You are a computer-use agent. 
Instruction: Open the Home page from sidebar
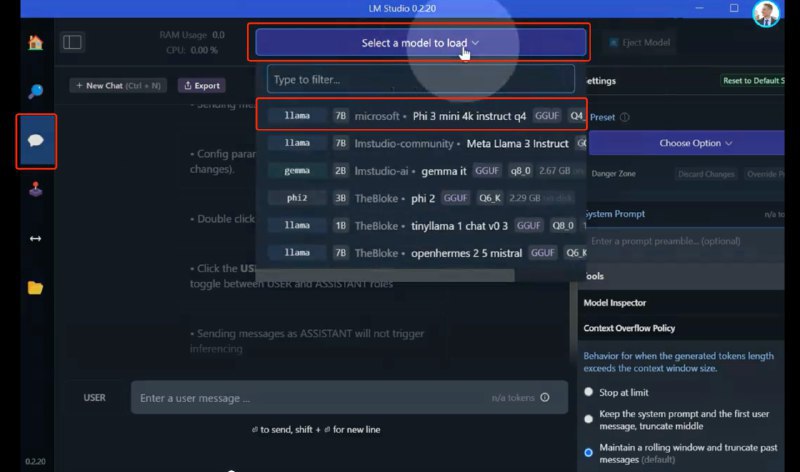pyautogui.click(x=36, y=42)
